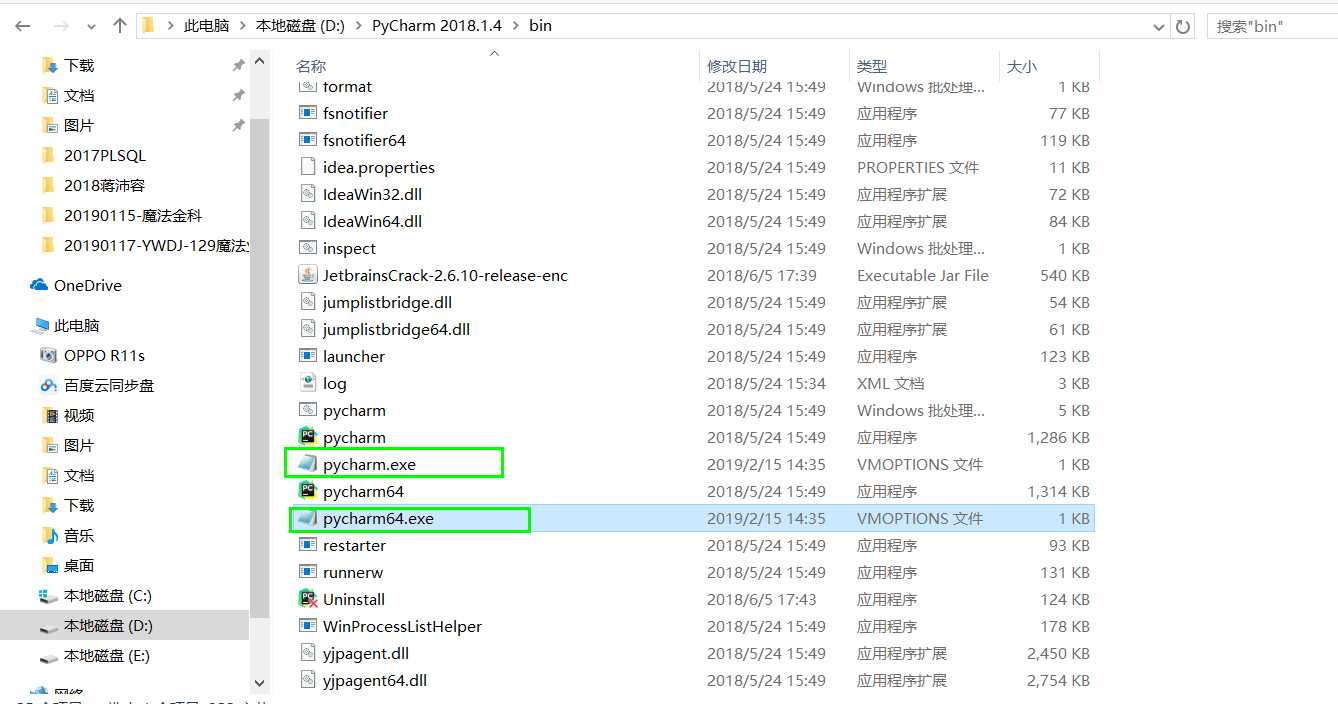Select 本地磁盘 (D:) breadcrumb segment
1338x704 pixels.
(300, 26)
